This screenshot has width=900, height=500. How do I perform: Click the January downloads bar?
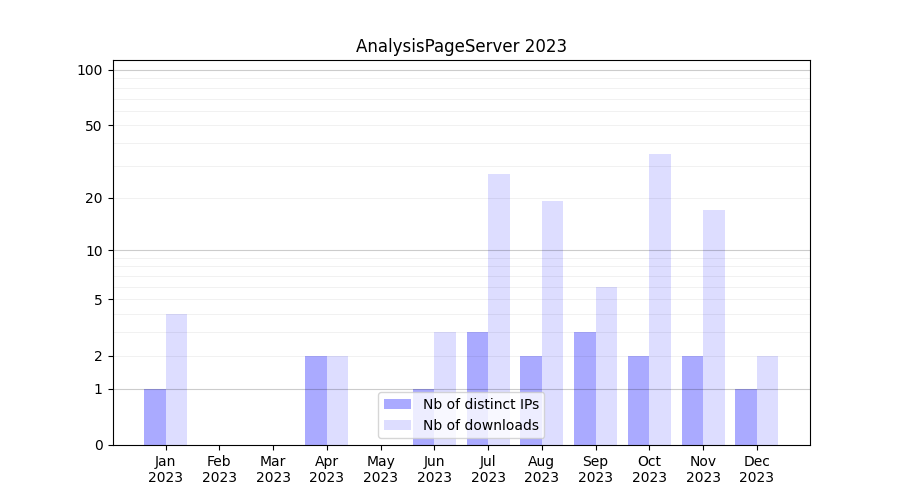pyautogui.click(x=177, y=380)
